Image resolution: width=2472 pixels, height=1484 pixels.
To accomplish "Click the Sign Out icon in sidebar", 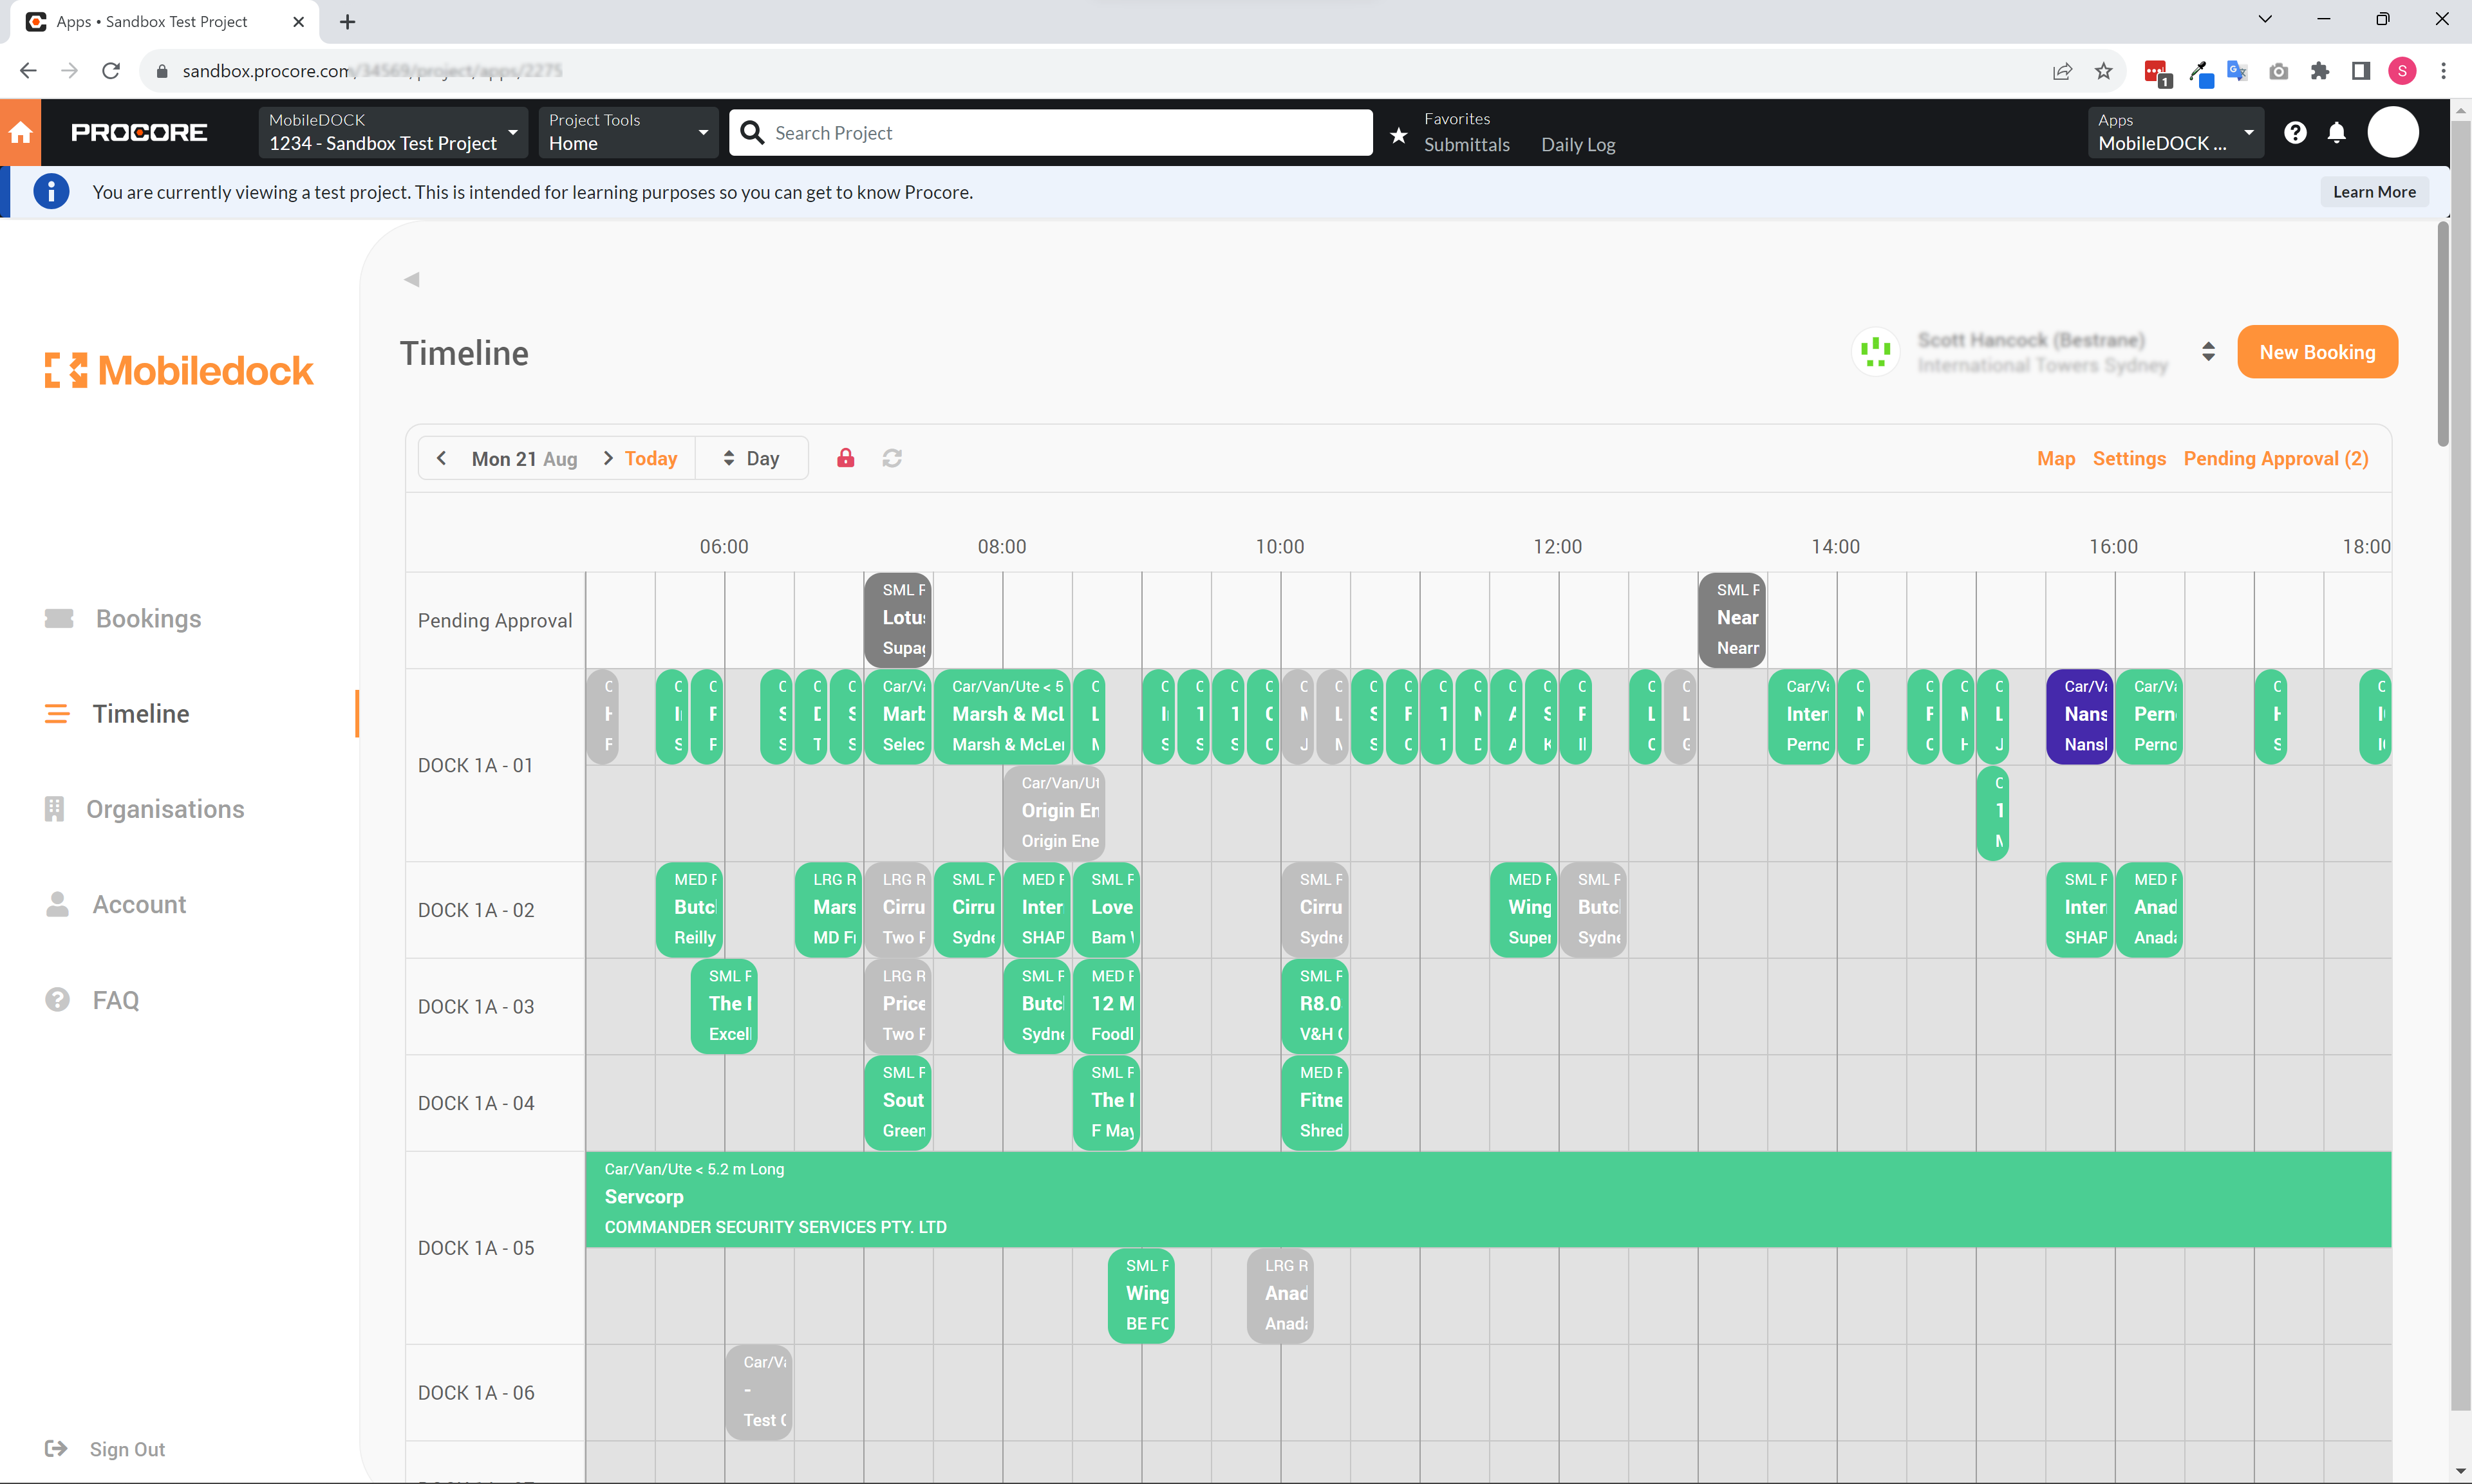I will coord(56,1449).
